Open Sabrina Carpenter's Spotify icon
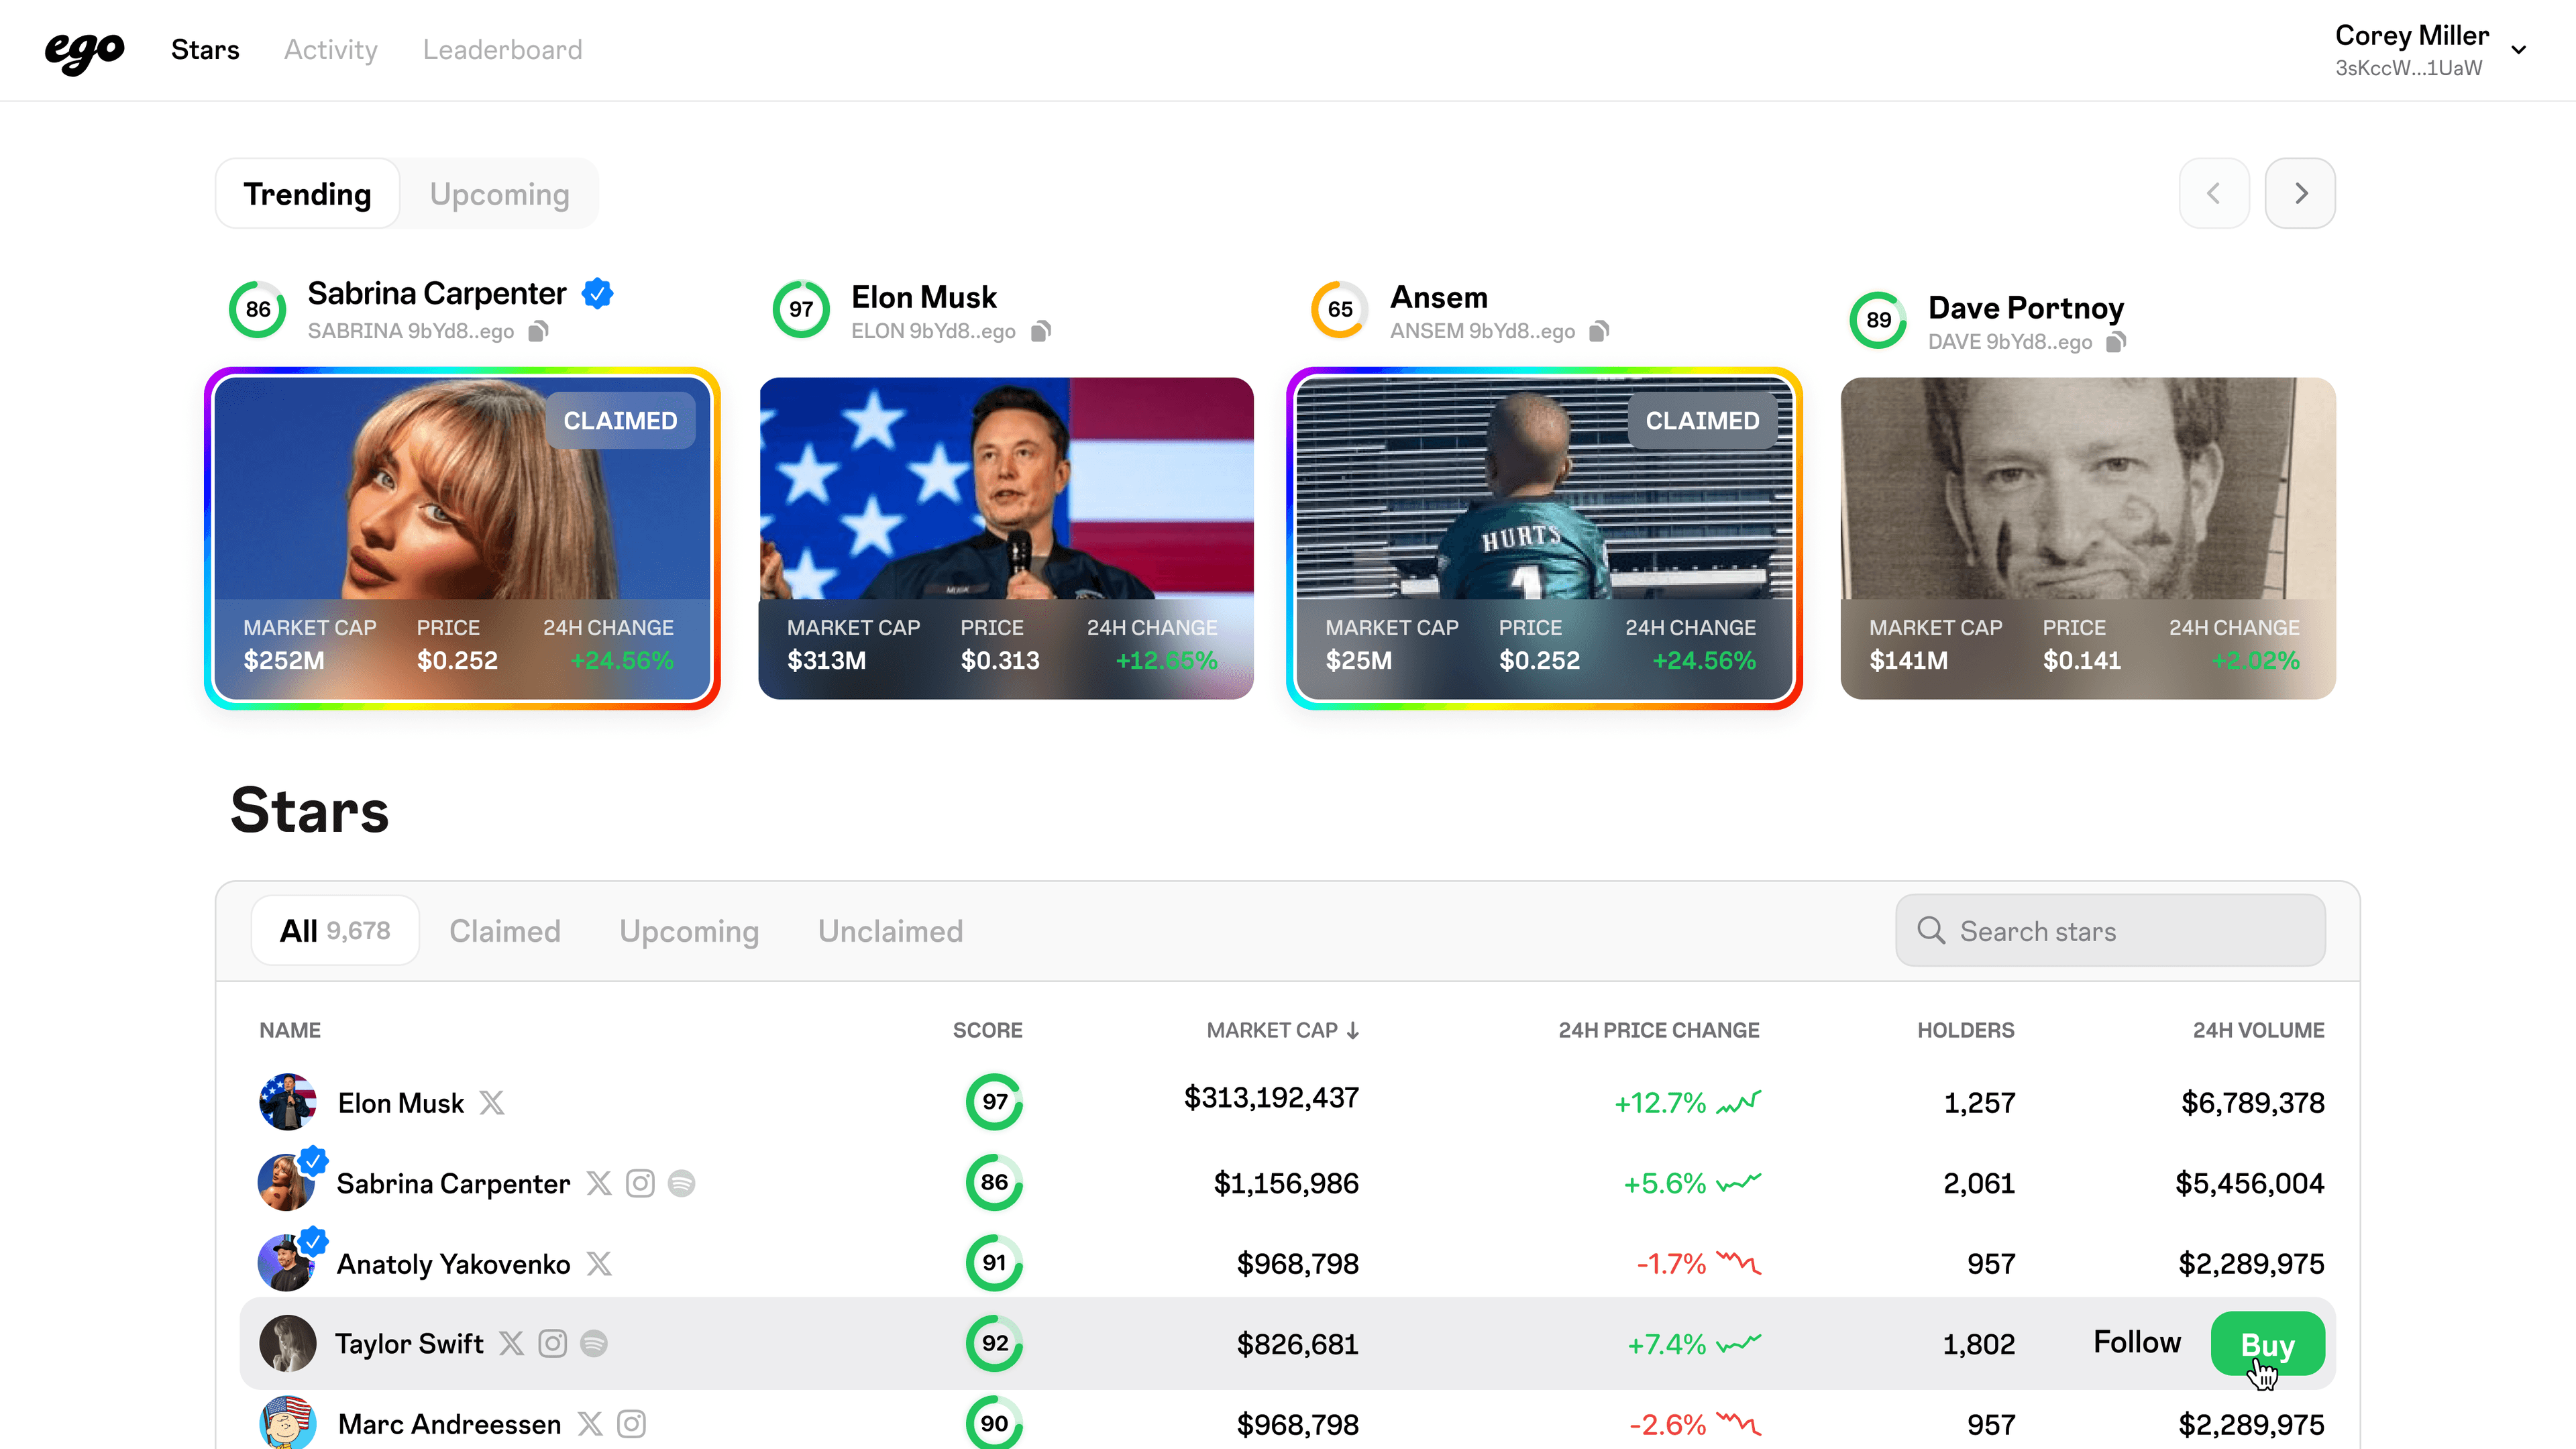The height and width of the screenshot is (1449, 2576). (x=681, y=1183)
